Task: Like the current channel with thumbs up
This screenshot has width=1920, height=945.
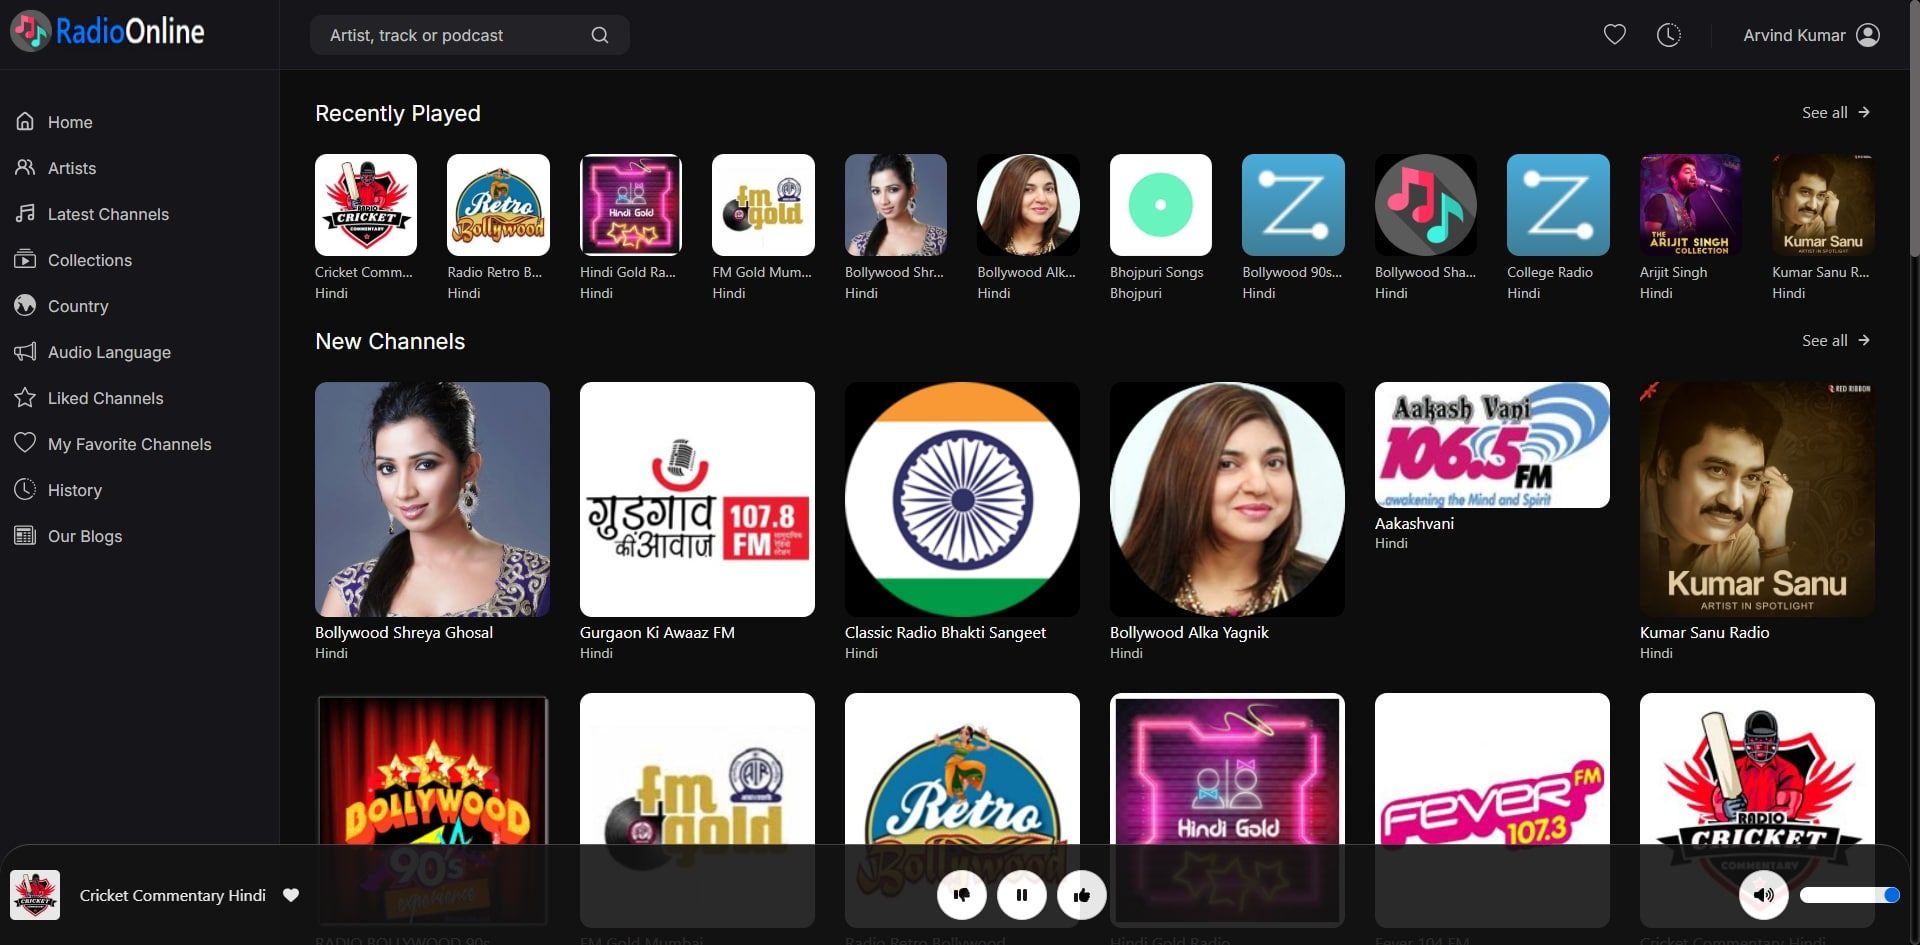Action: point(1082,895)
